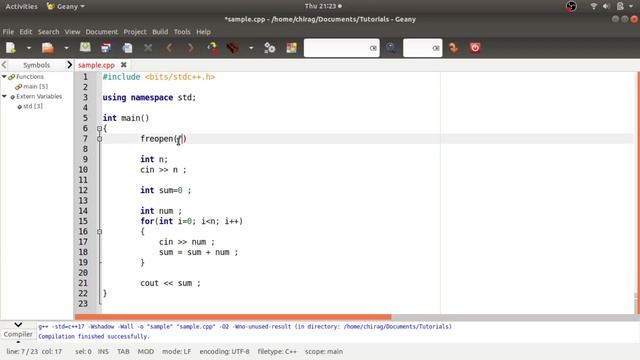Screen dimensions: 640x360
Task: Toggle code fold marker at line 6
Action: point(99,129)
